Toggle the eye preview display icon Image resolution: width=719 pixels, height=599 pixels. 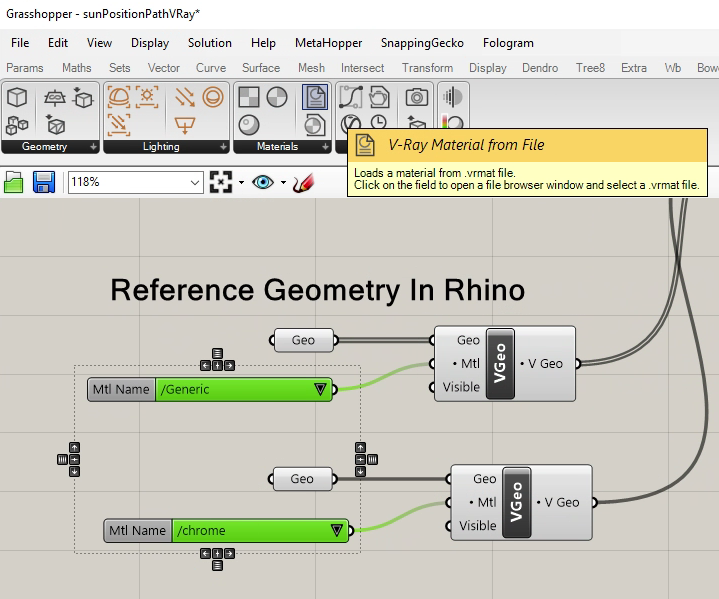[x=263, y=183]
